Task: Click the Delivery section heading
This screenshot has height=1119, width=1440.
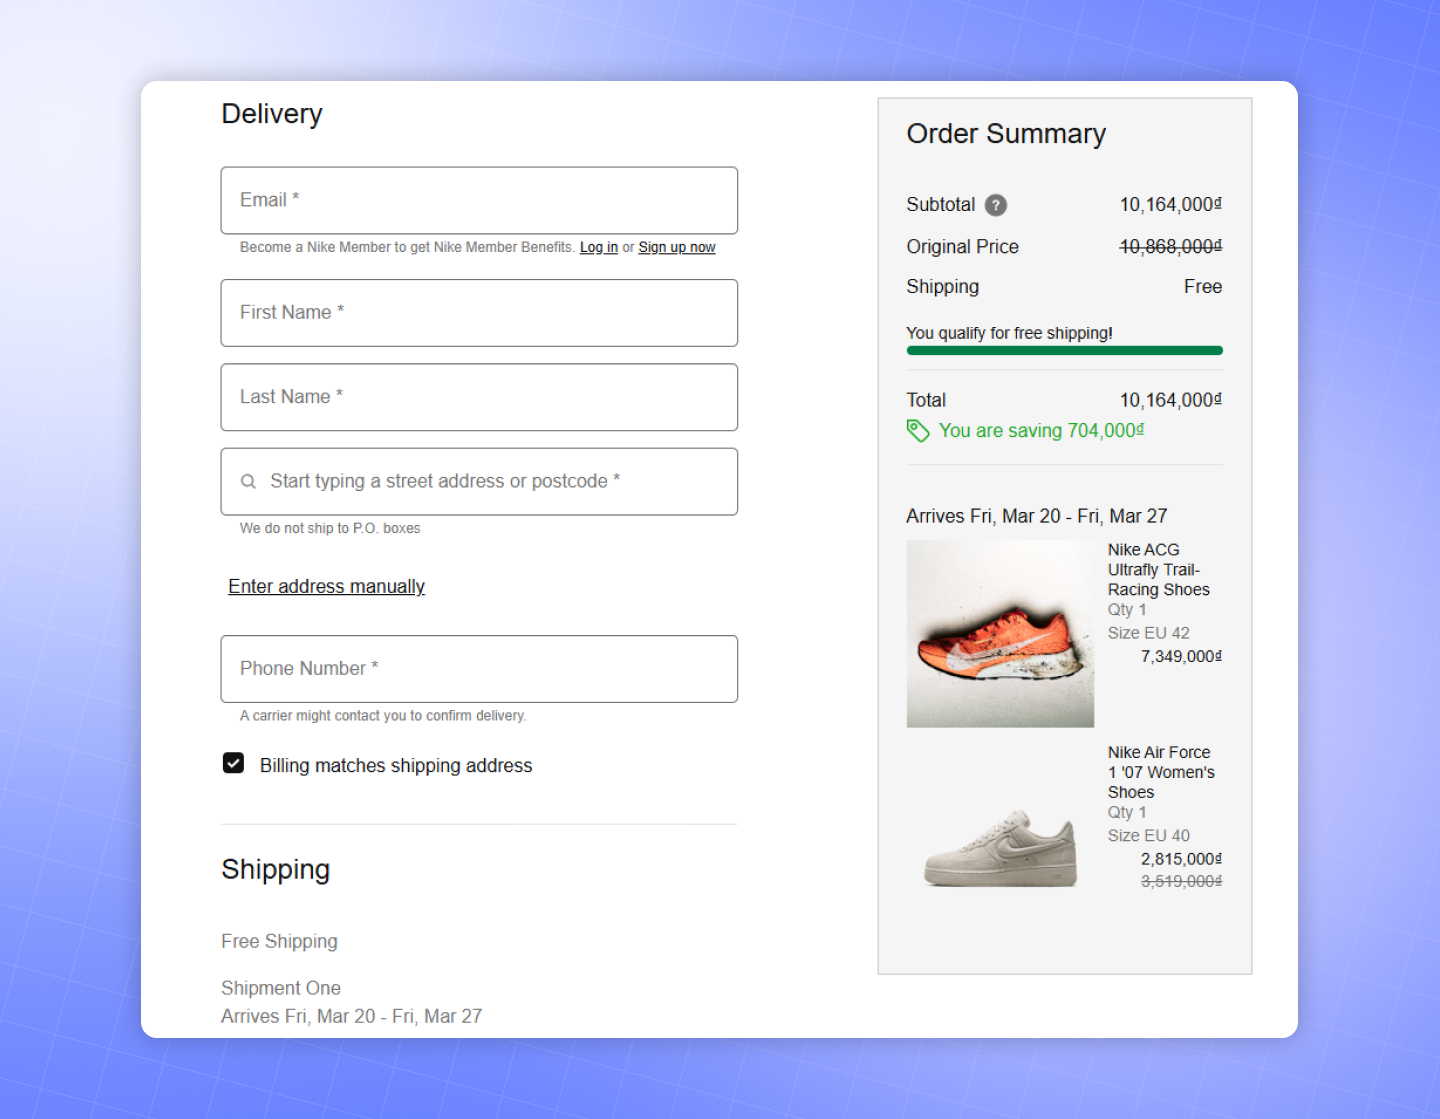Action: (x=271, y=114)
